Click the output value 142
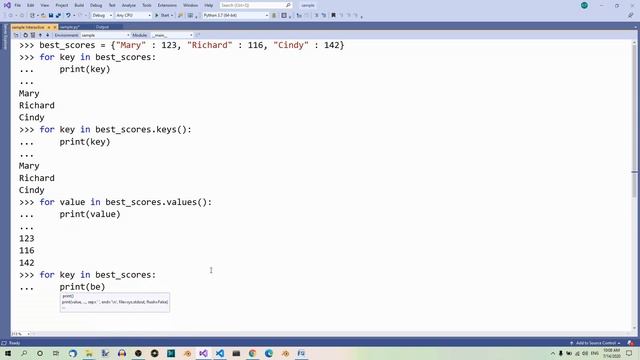Screen dimensions: 640x360 (x=27, y=262)
